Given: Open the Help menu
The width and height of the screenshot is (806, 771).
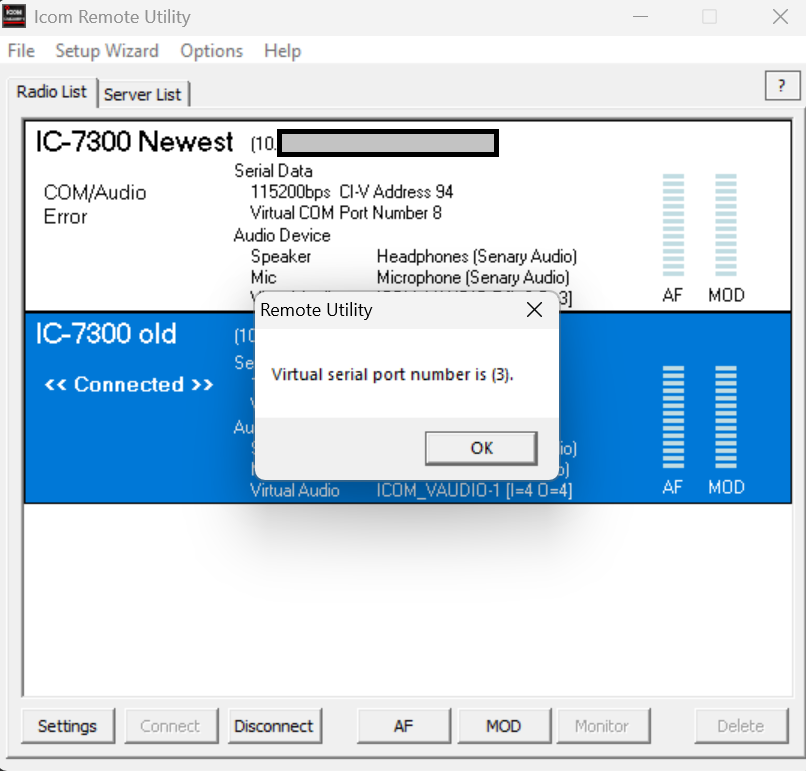Looking at the screenshot, I should [282, 51].
